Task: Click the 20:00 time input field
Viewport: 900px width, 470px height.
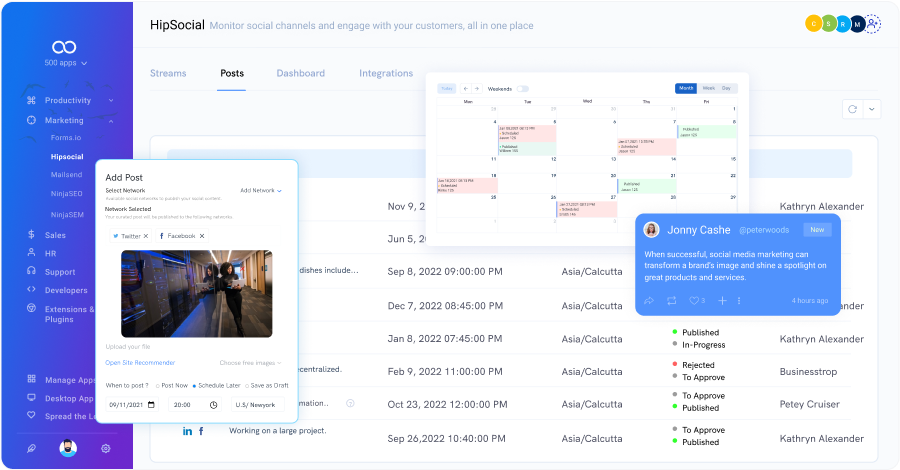Action: click(x=194, y=405)
